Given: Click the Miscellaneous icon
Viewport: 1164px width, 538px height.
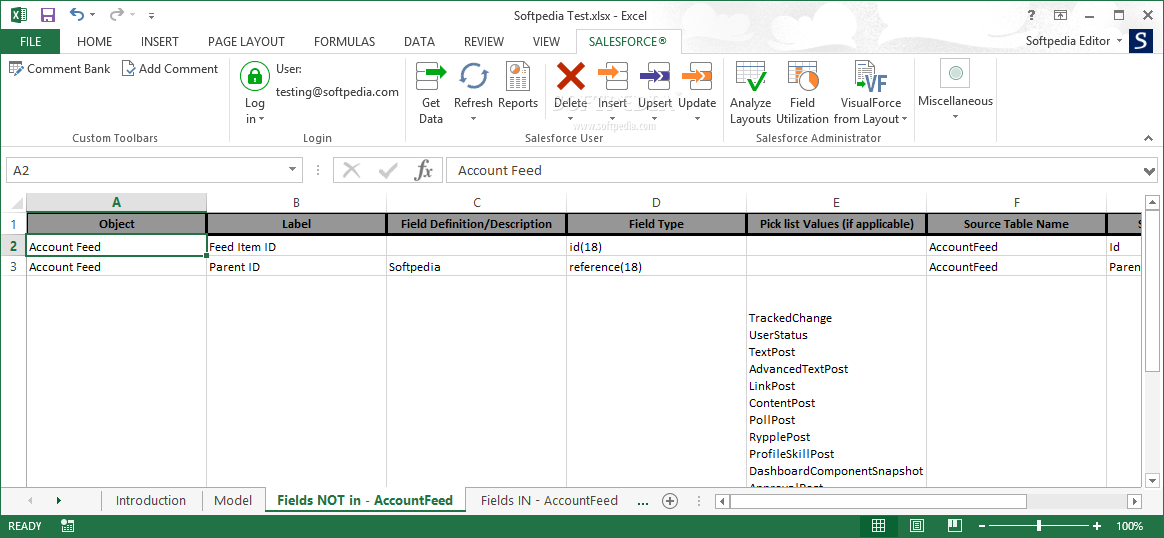Looking at the screenshot, I should click(x=955, y=73).
